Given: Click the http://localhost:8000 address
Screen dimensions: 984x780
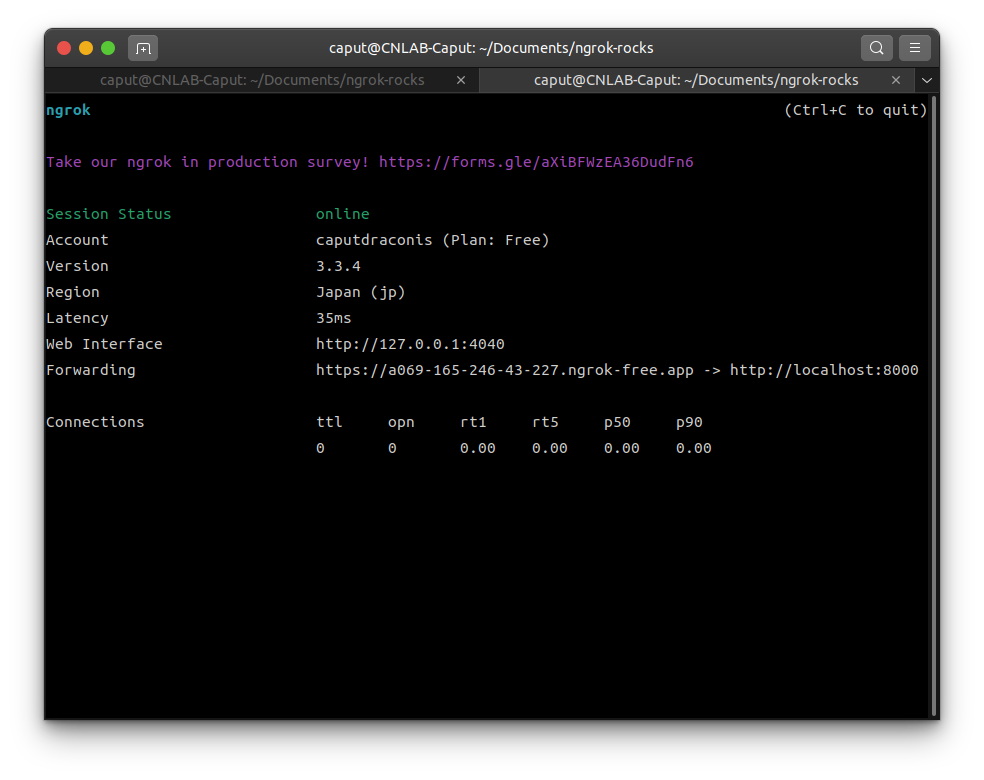Looking at the screenshot, I should 824,370.
